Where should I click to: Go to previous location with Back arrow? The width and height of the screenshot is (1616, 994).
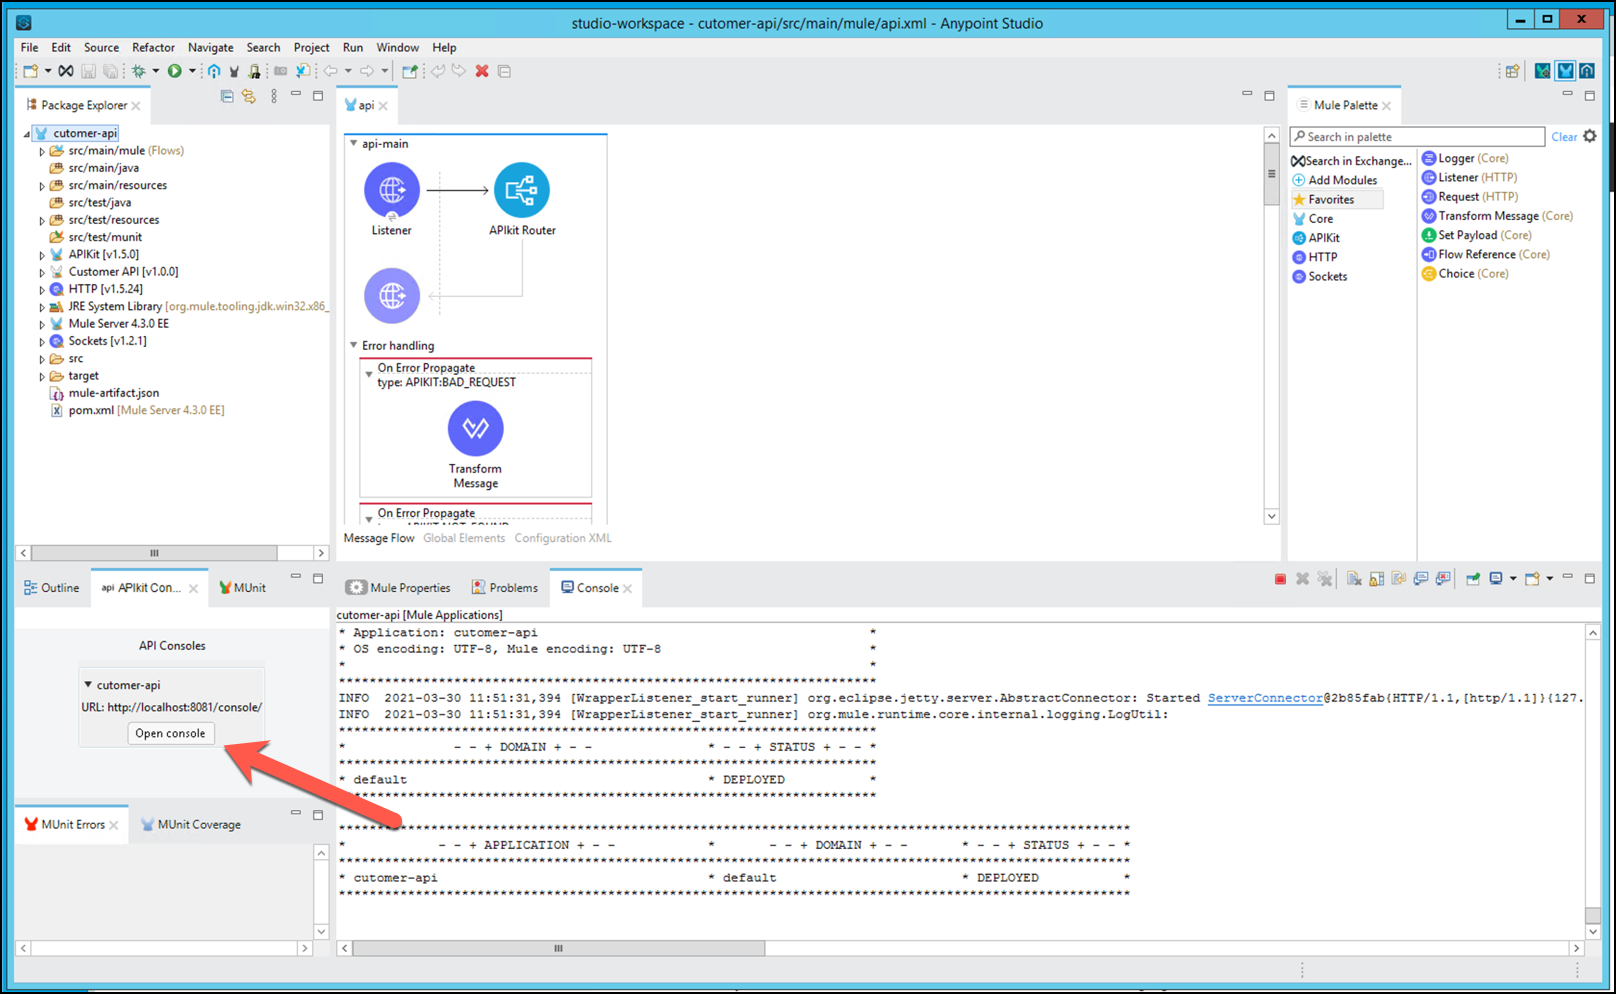pyautogui.click(x=330, y=71)
